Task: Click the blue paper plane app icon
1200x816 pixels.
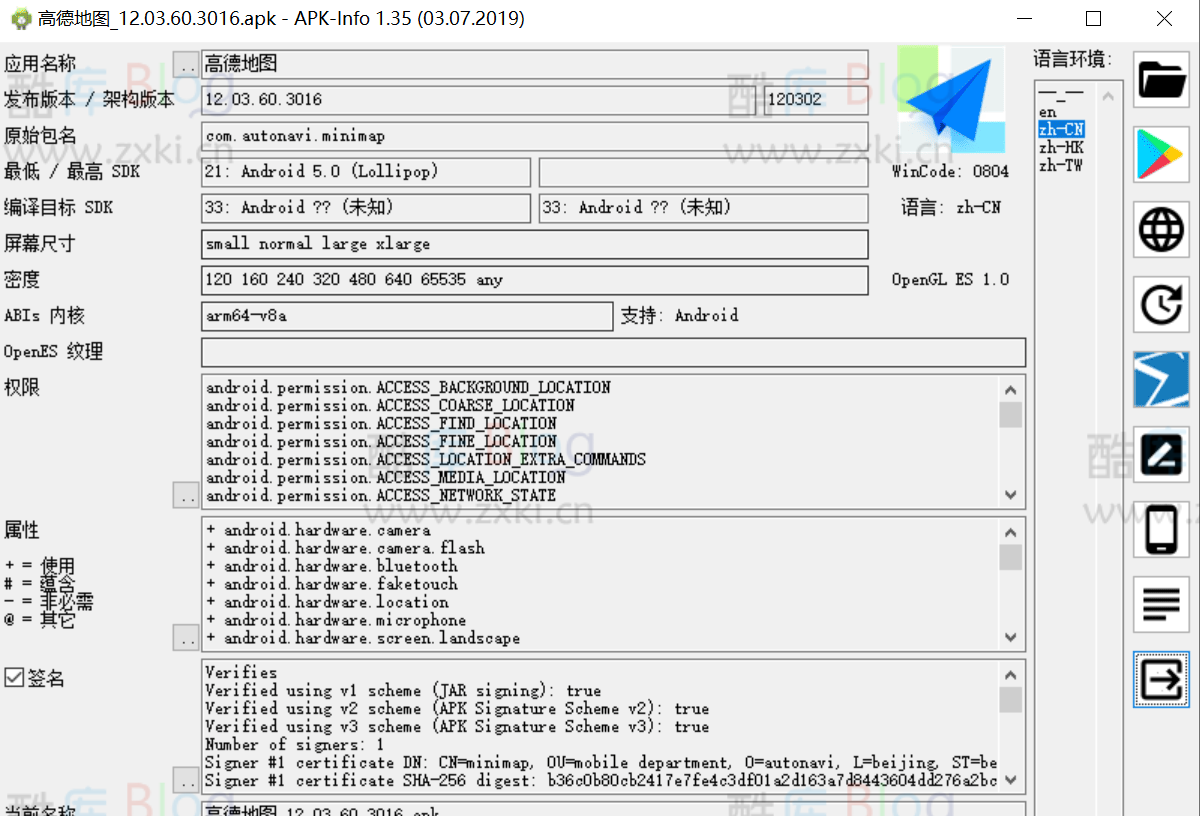Action: [952, 97]
